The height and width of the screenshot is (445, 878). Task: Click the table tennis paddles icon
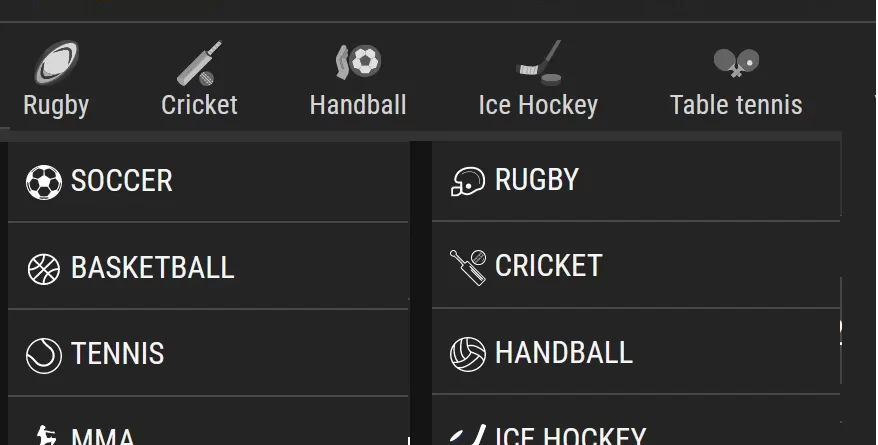pyautogui.click(x=736, y=62)
